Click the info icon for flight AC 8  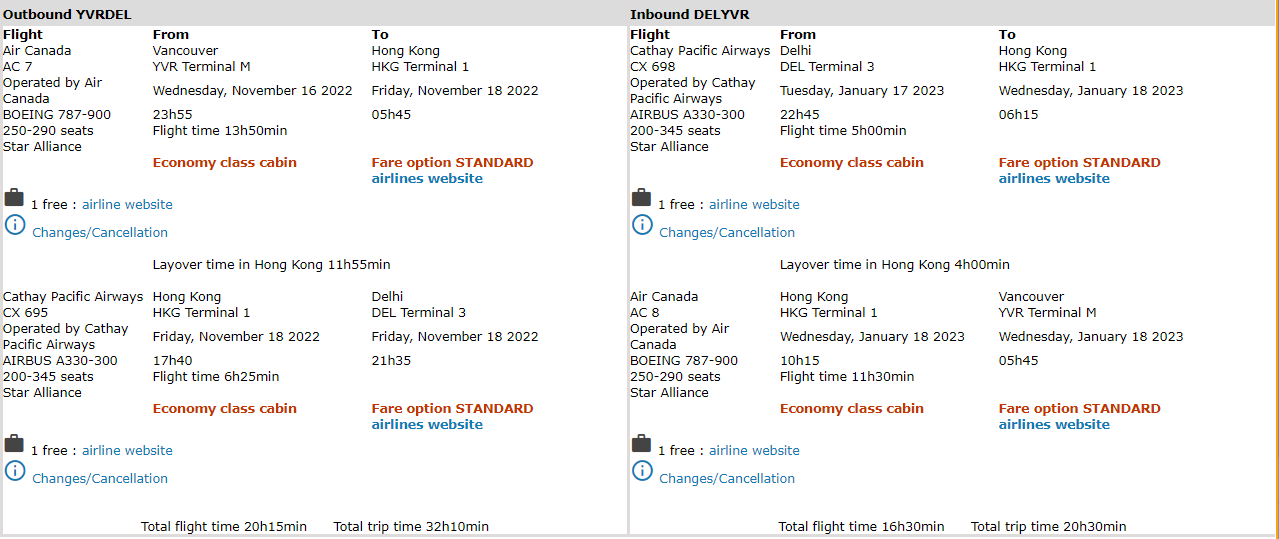(x=641, y=471)
